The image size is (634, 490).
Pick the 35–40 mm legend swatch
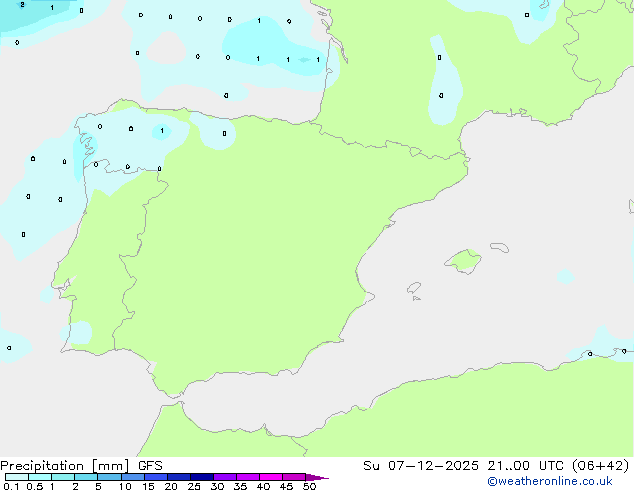[x=248, y=477]
